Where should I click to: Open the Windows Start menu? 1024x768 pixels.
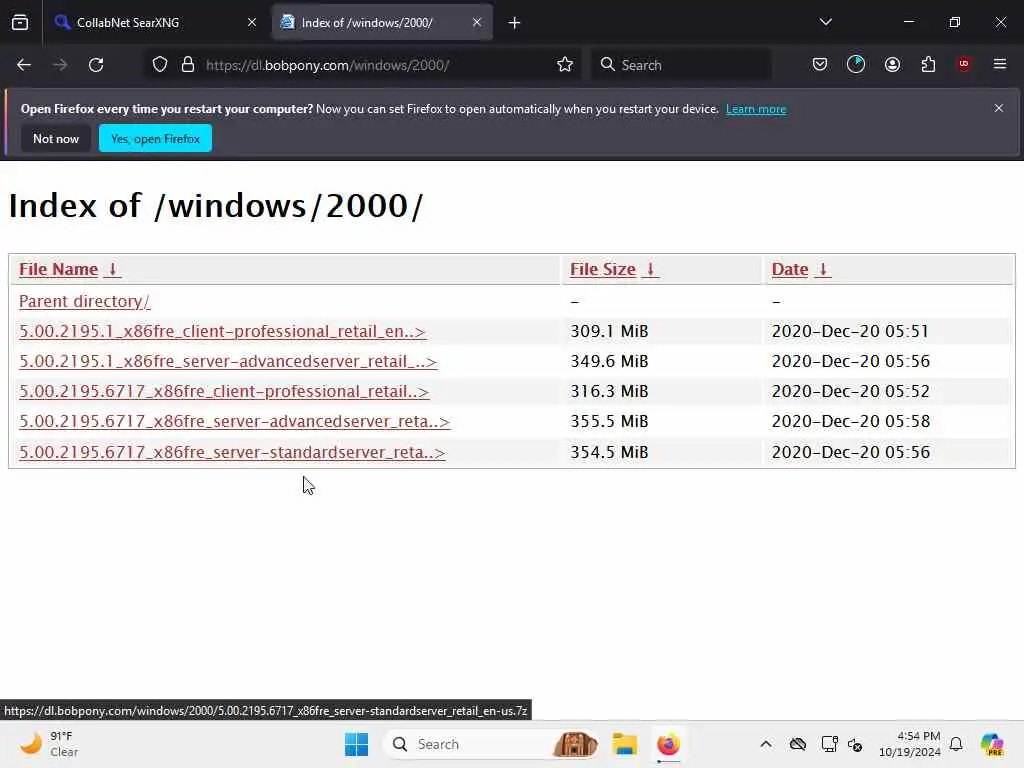pyautogui.click(x=357, y=744)
